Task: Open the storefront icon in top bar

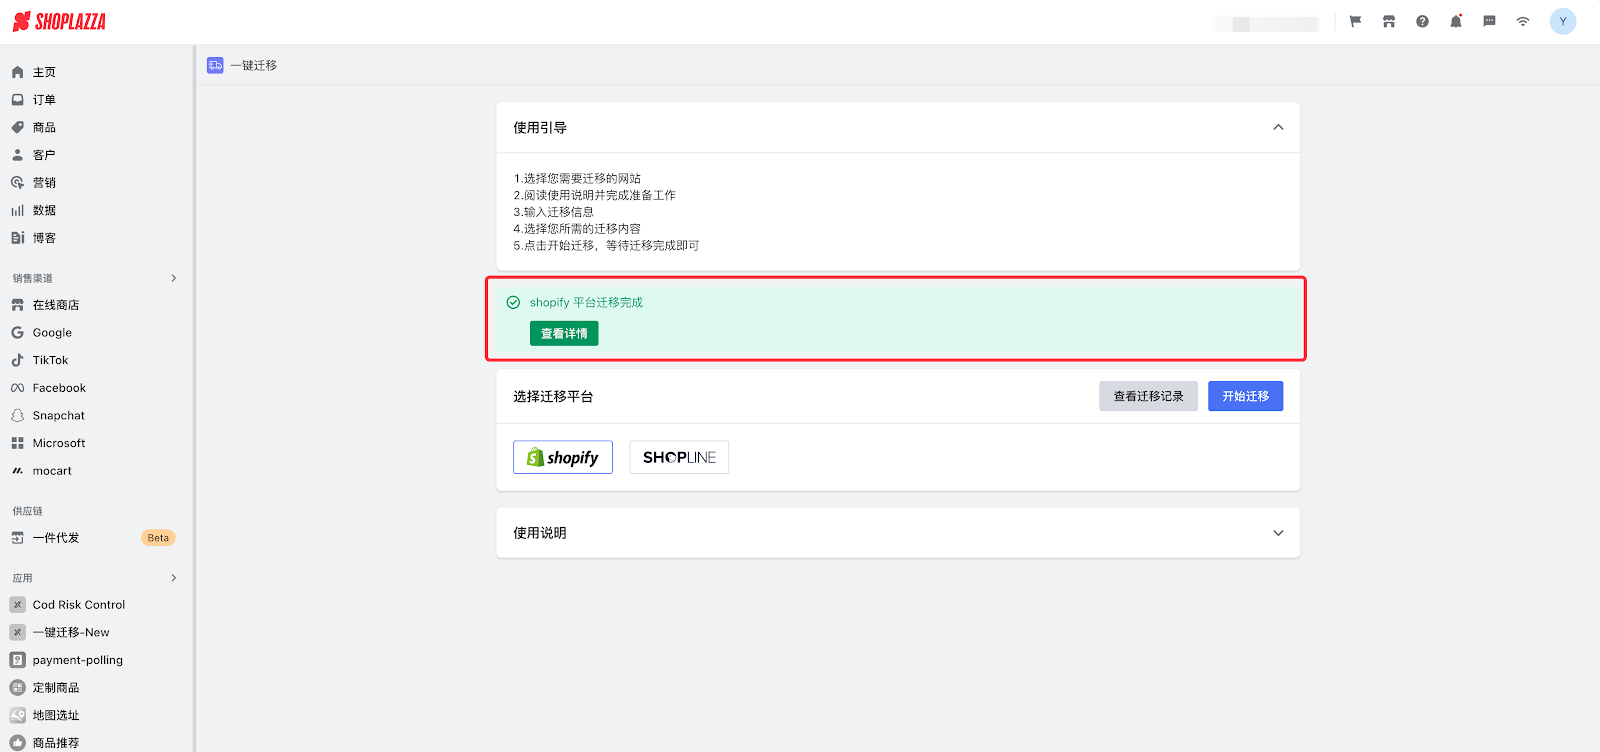Action: click(x=1389, y=22)
